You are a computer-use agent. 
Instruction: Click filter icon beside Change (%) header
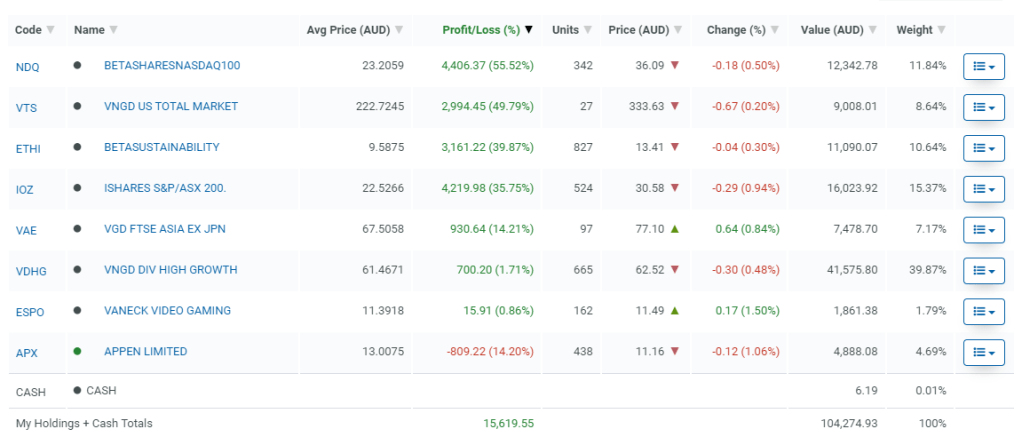pyautogui.click(x=774, y=30)
